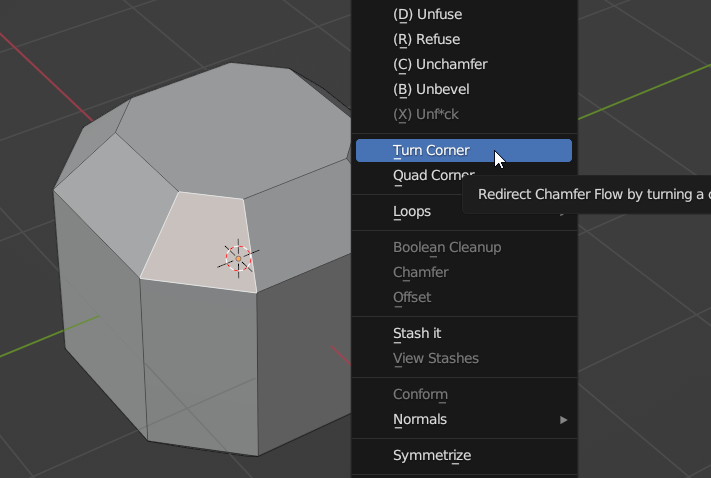Select the Offset option

point(412,297)
